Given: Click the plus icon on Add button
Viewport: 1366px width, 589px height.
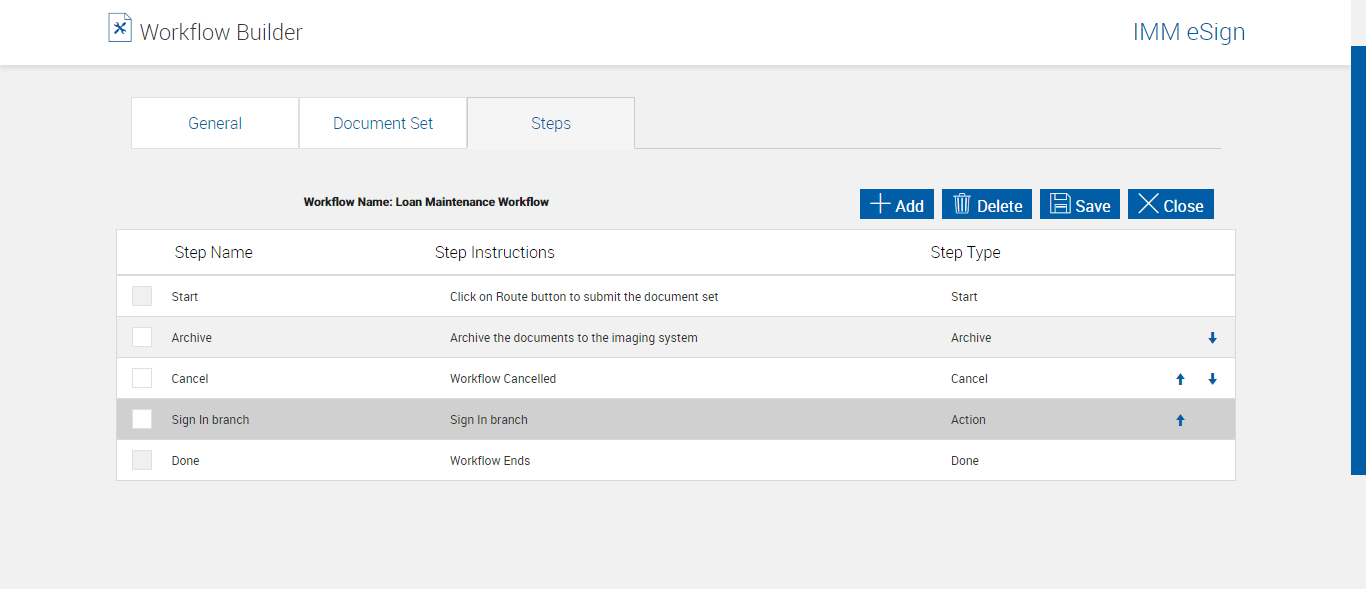Looking at the screenshot, I should pyautogui.click(x=880, y=204).
